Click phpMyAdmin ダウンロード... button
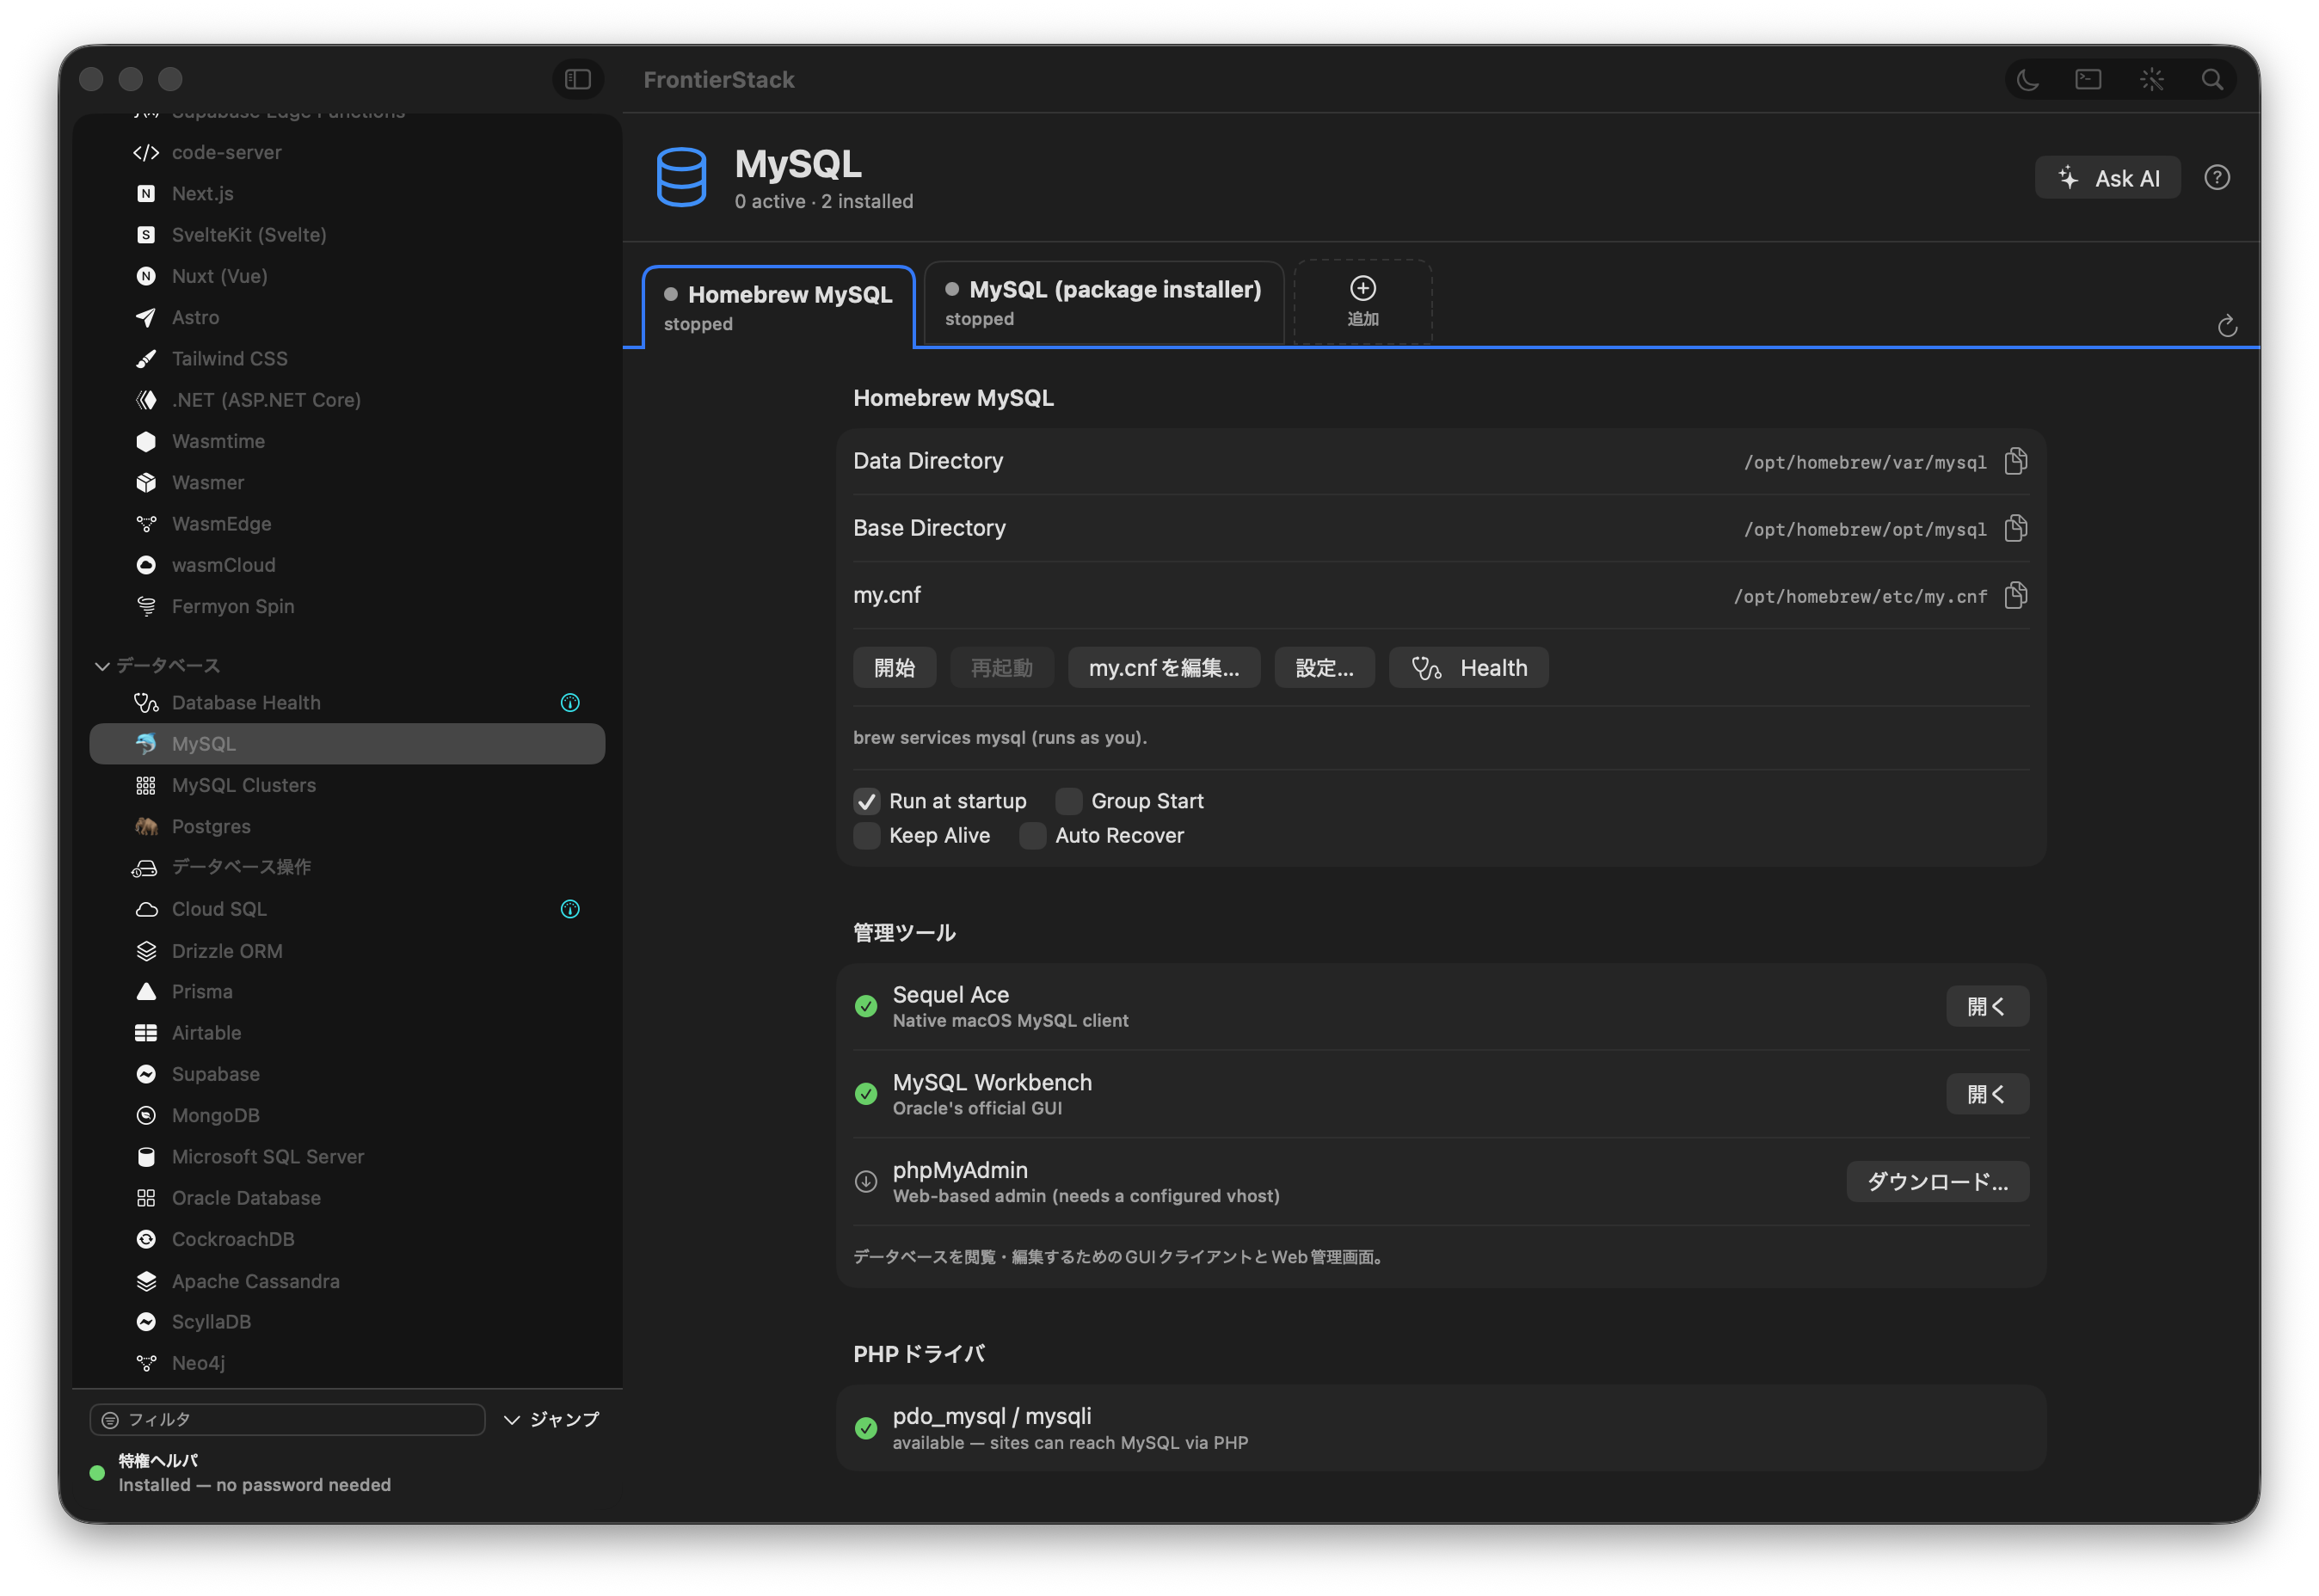The image size is (2319, 1596). point(1937,1182)
